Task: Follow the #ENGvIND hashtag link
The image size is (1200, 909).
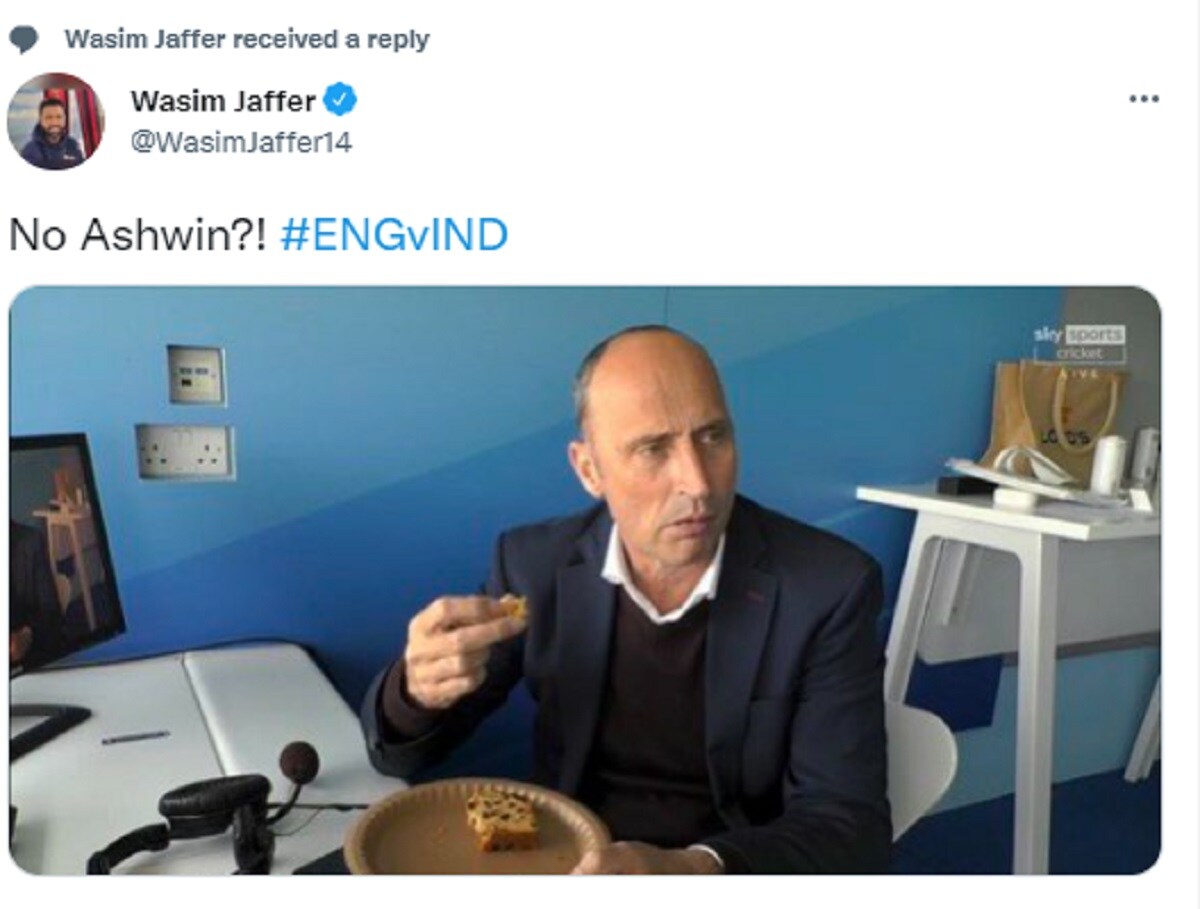Action: [x=394, y=235]
